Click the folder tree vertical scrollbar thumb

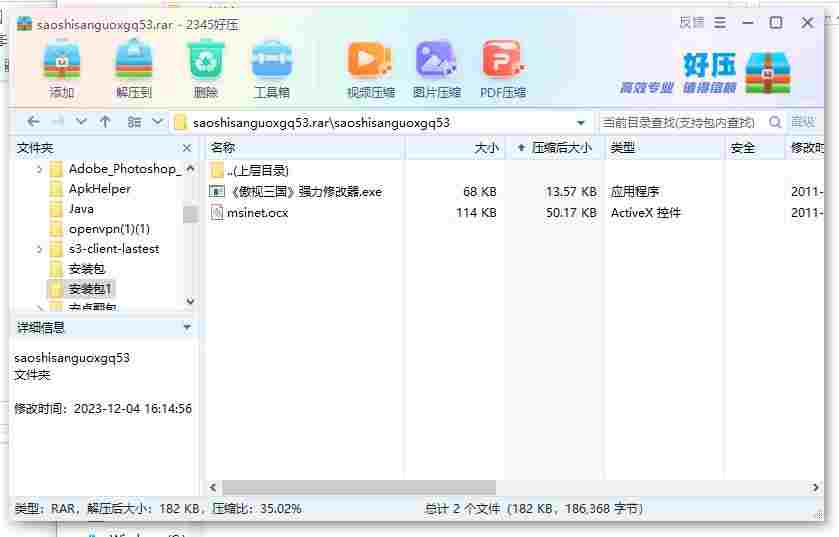point(190,214)
